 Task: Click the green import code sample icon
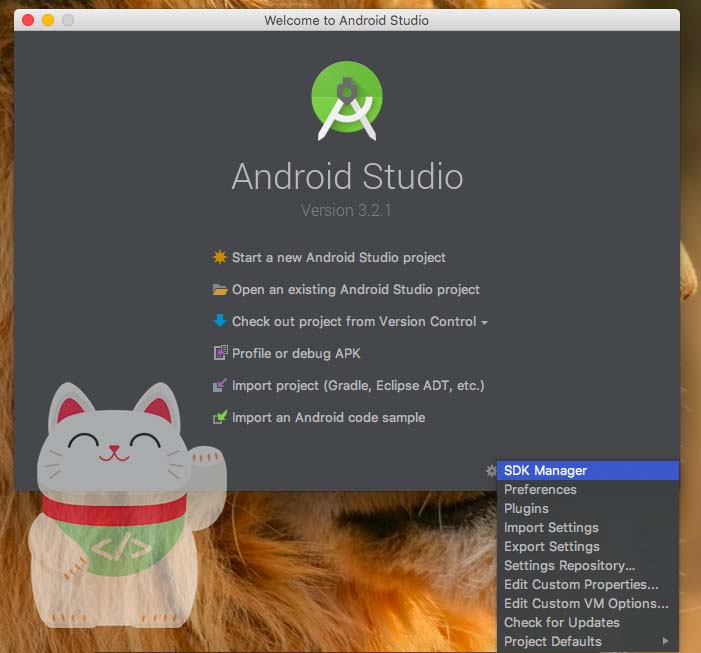tap(220, 417)
